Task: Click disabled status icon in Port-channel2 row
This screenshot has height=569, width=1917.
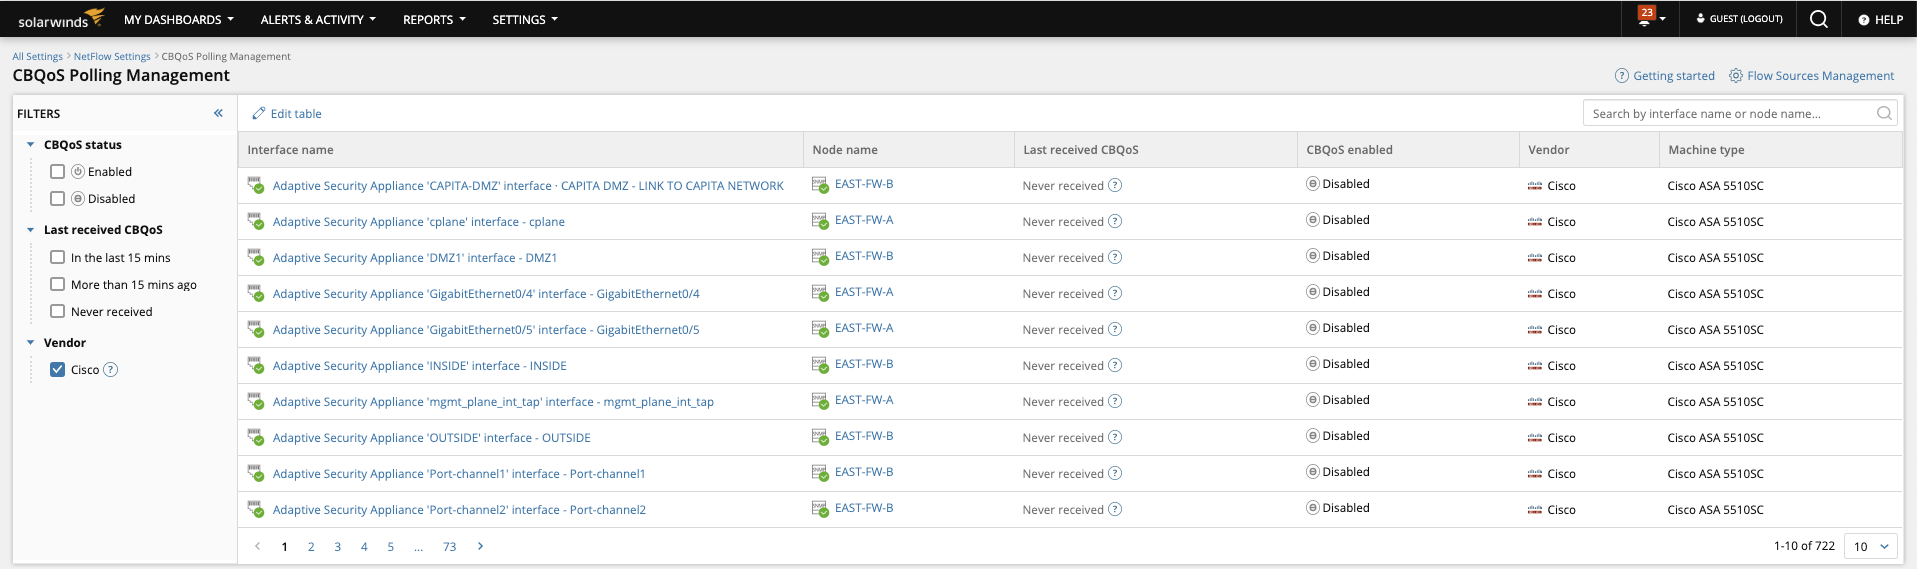Action: tap(1313, 507)
